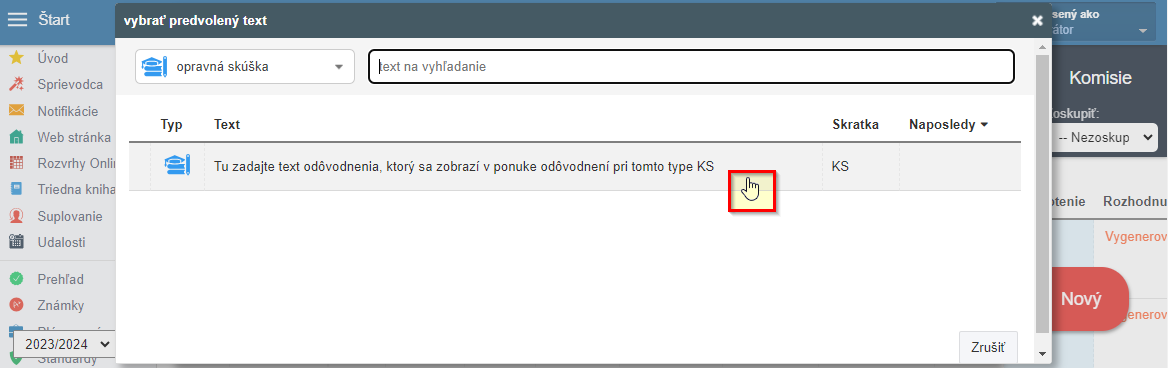Click the Udalosti calendar icon
Screen dimensions: 1168x368
16,242
